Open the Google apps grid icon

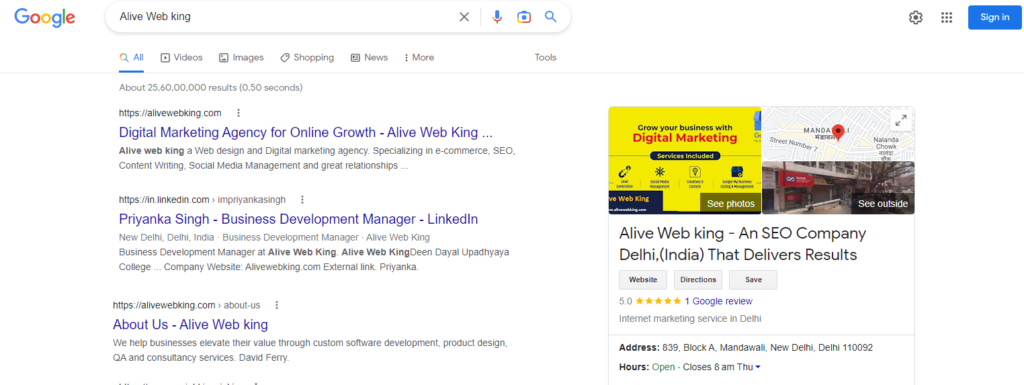pos(946,18)
